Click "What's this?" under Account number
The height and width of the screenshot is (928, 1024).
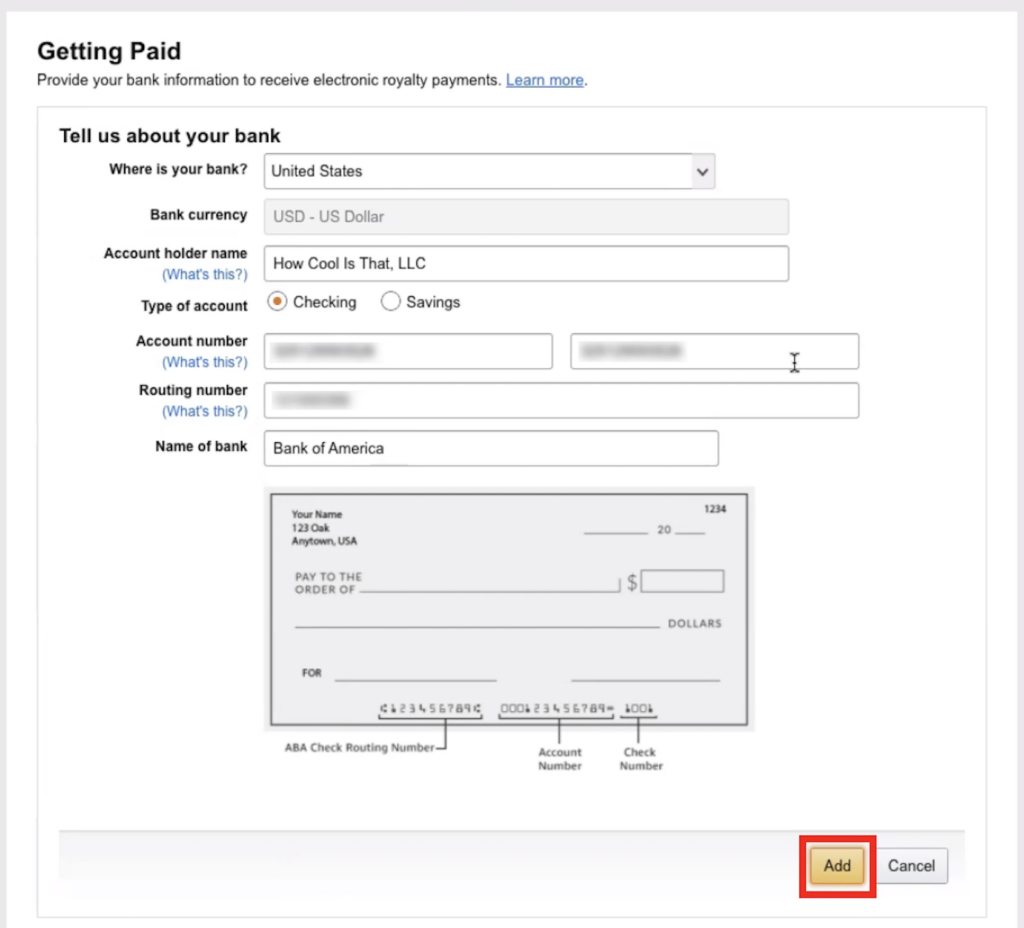tap(205, 362)
